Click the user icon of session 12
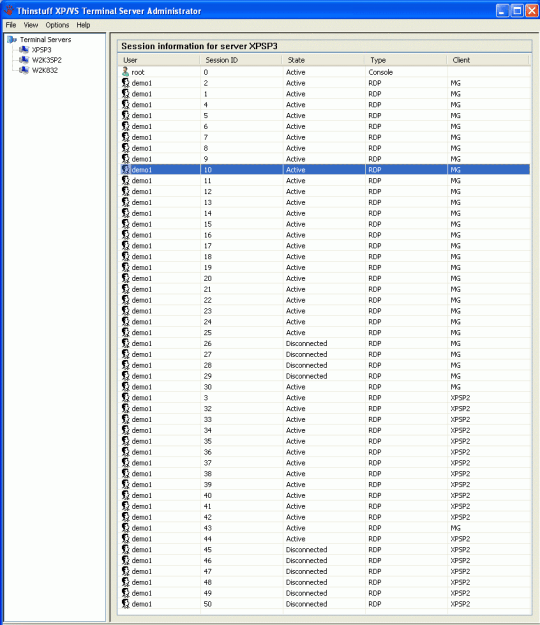This screenshot has width=540, height=625. click(126, 191)
